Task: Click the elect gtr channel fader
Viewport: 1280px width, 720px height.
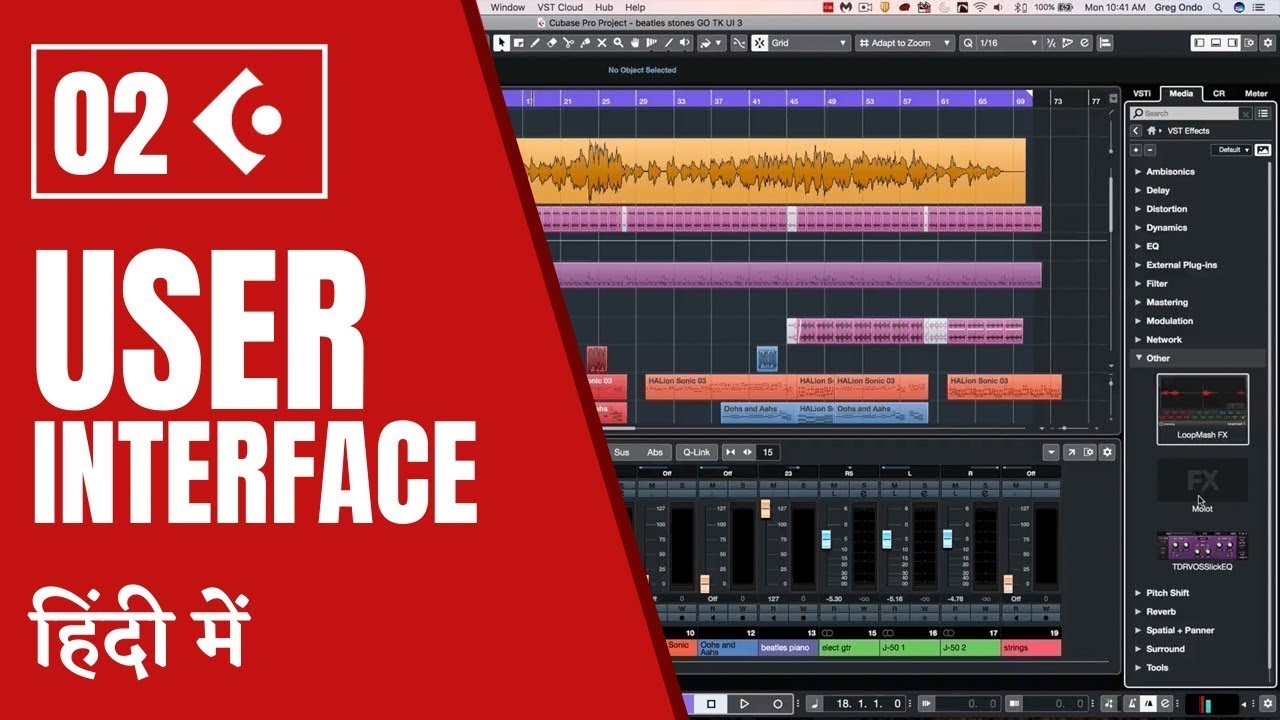Action: click(x=827, y=539)
